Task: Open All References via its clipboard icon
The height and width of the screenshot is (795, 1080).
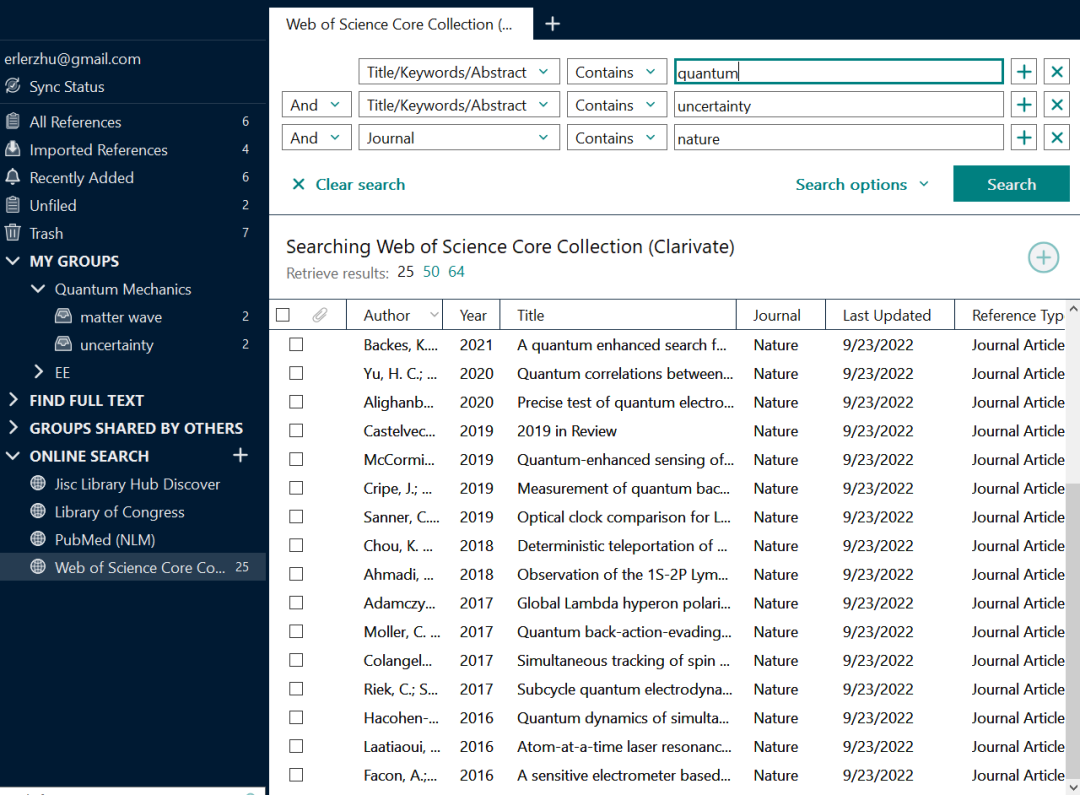Action: [12, 122]
